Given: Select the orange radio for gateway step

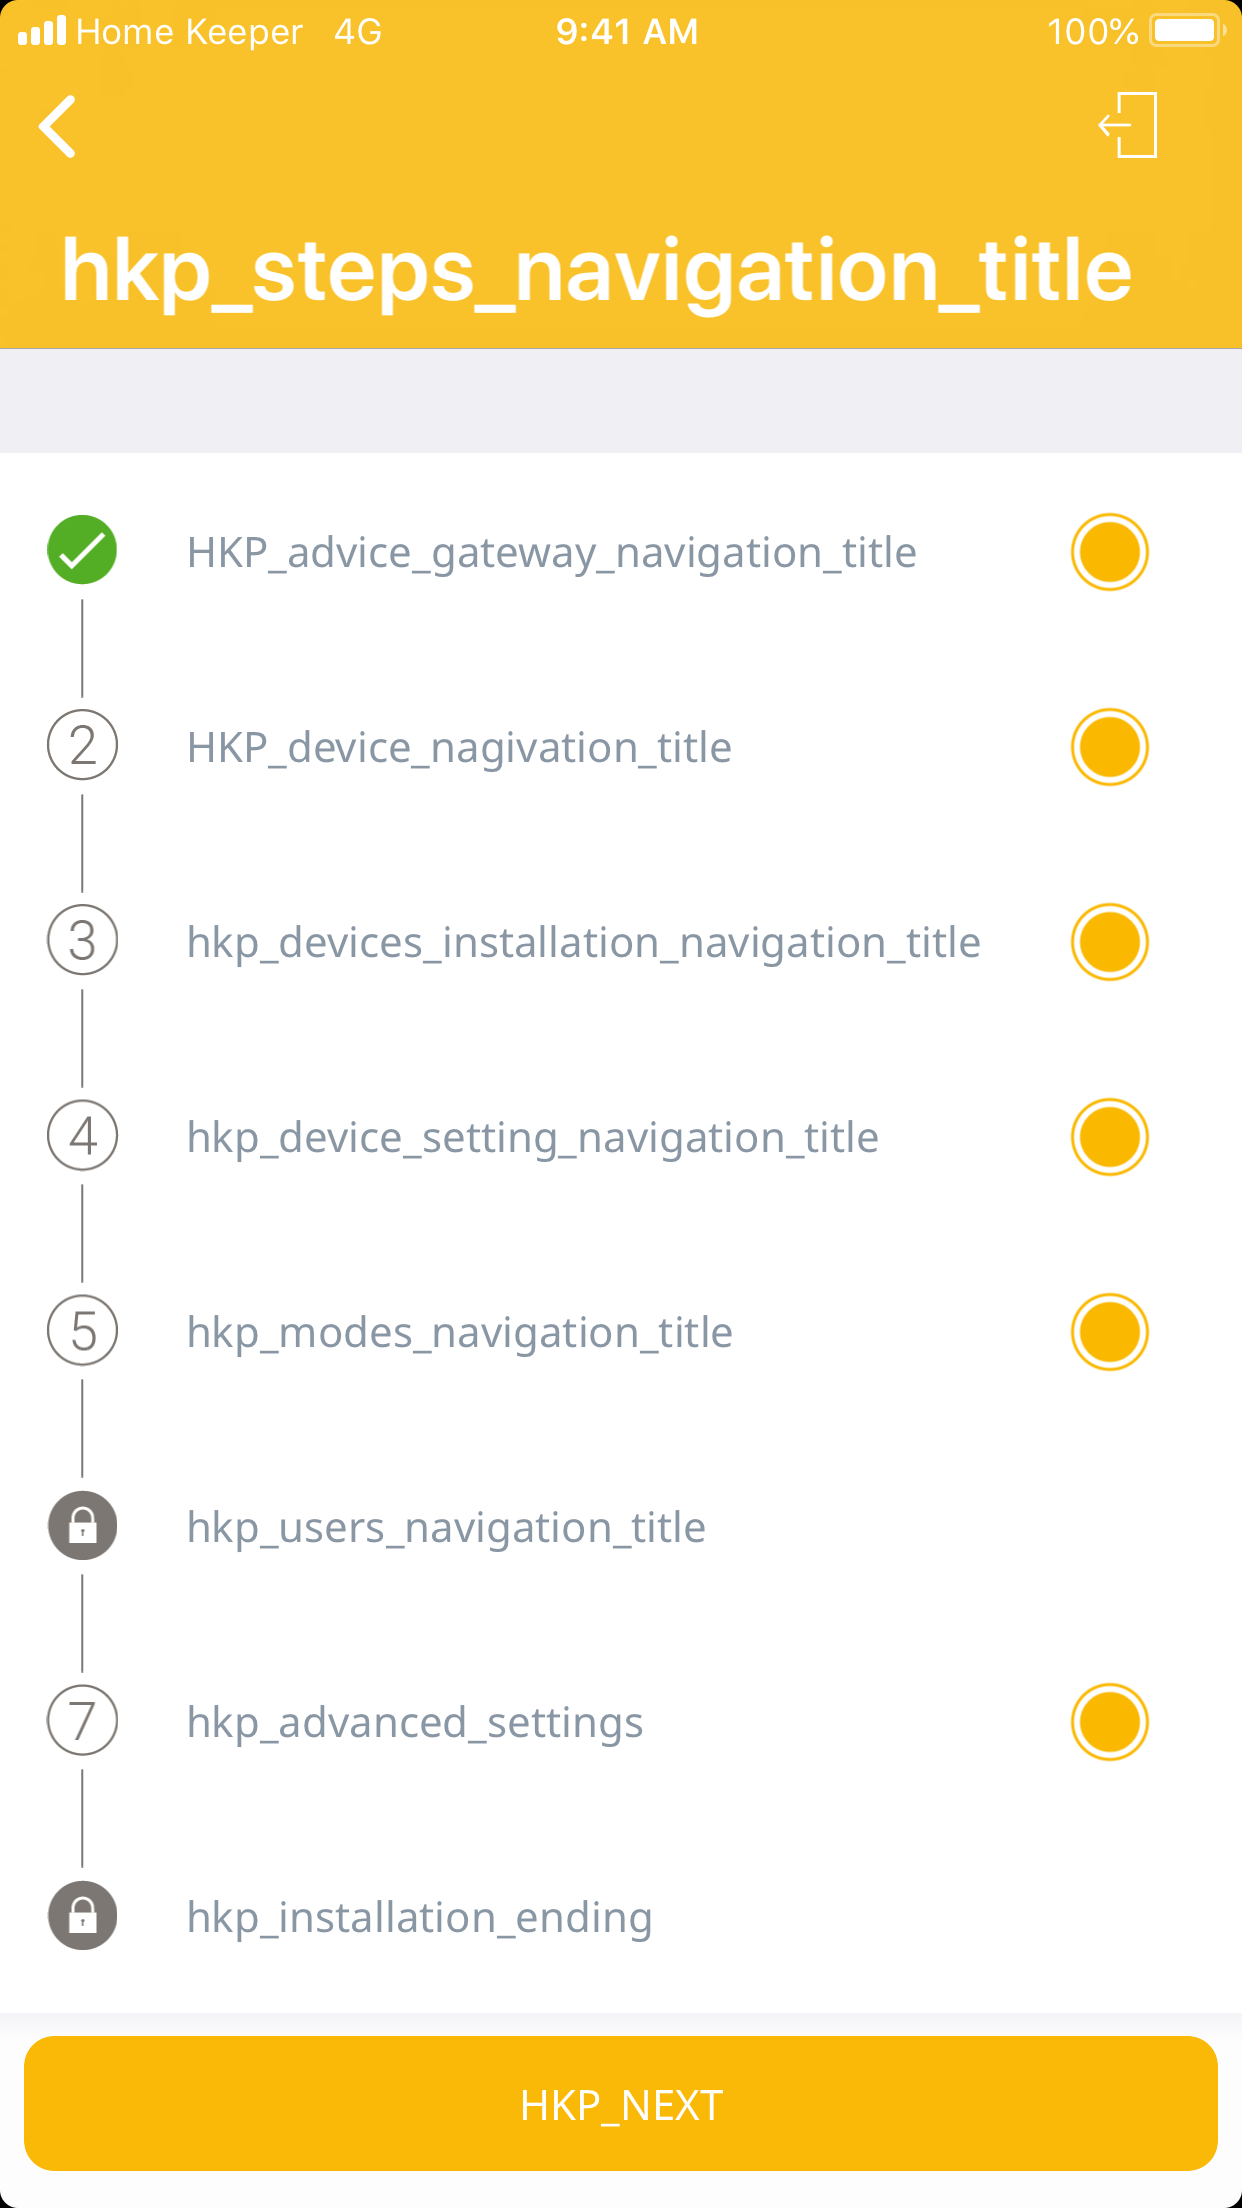Looking at the screenshot, I should click(1109, 552).
